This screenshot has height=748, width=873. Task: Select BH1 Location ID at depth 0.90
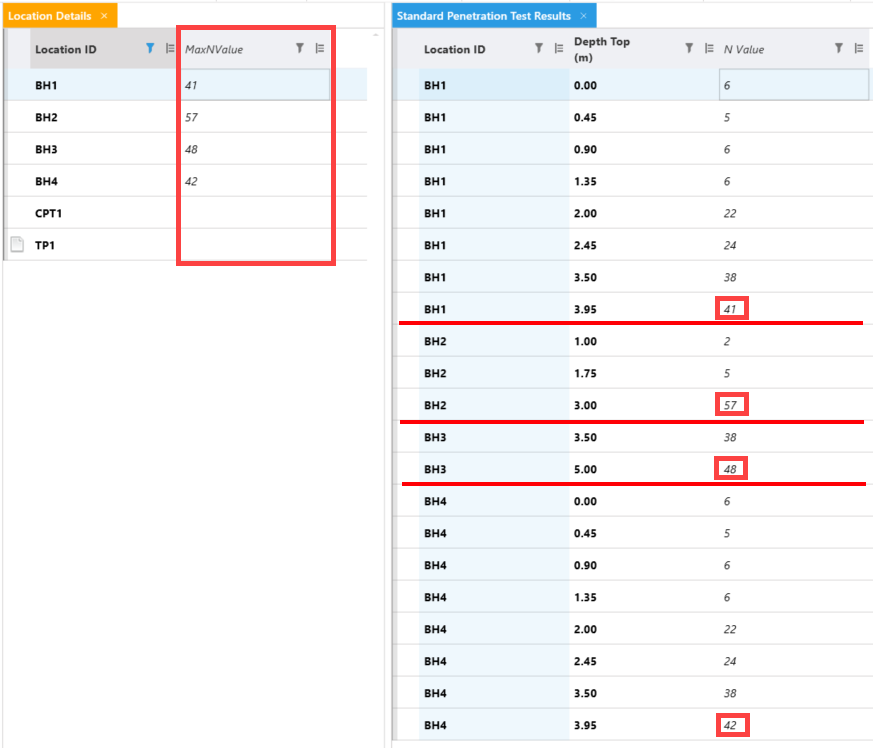(494, 149)
